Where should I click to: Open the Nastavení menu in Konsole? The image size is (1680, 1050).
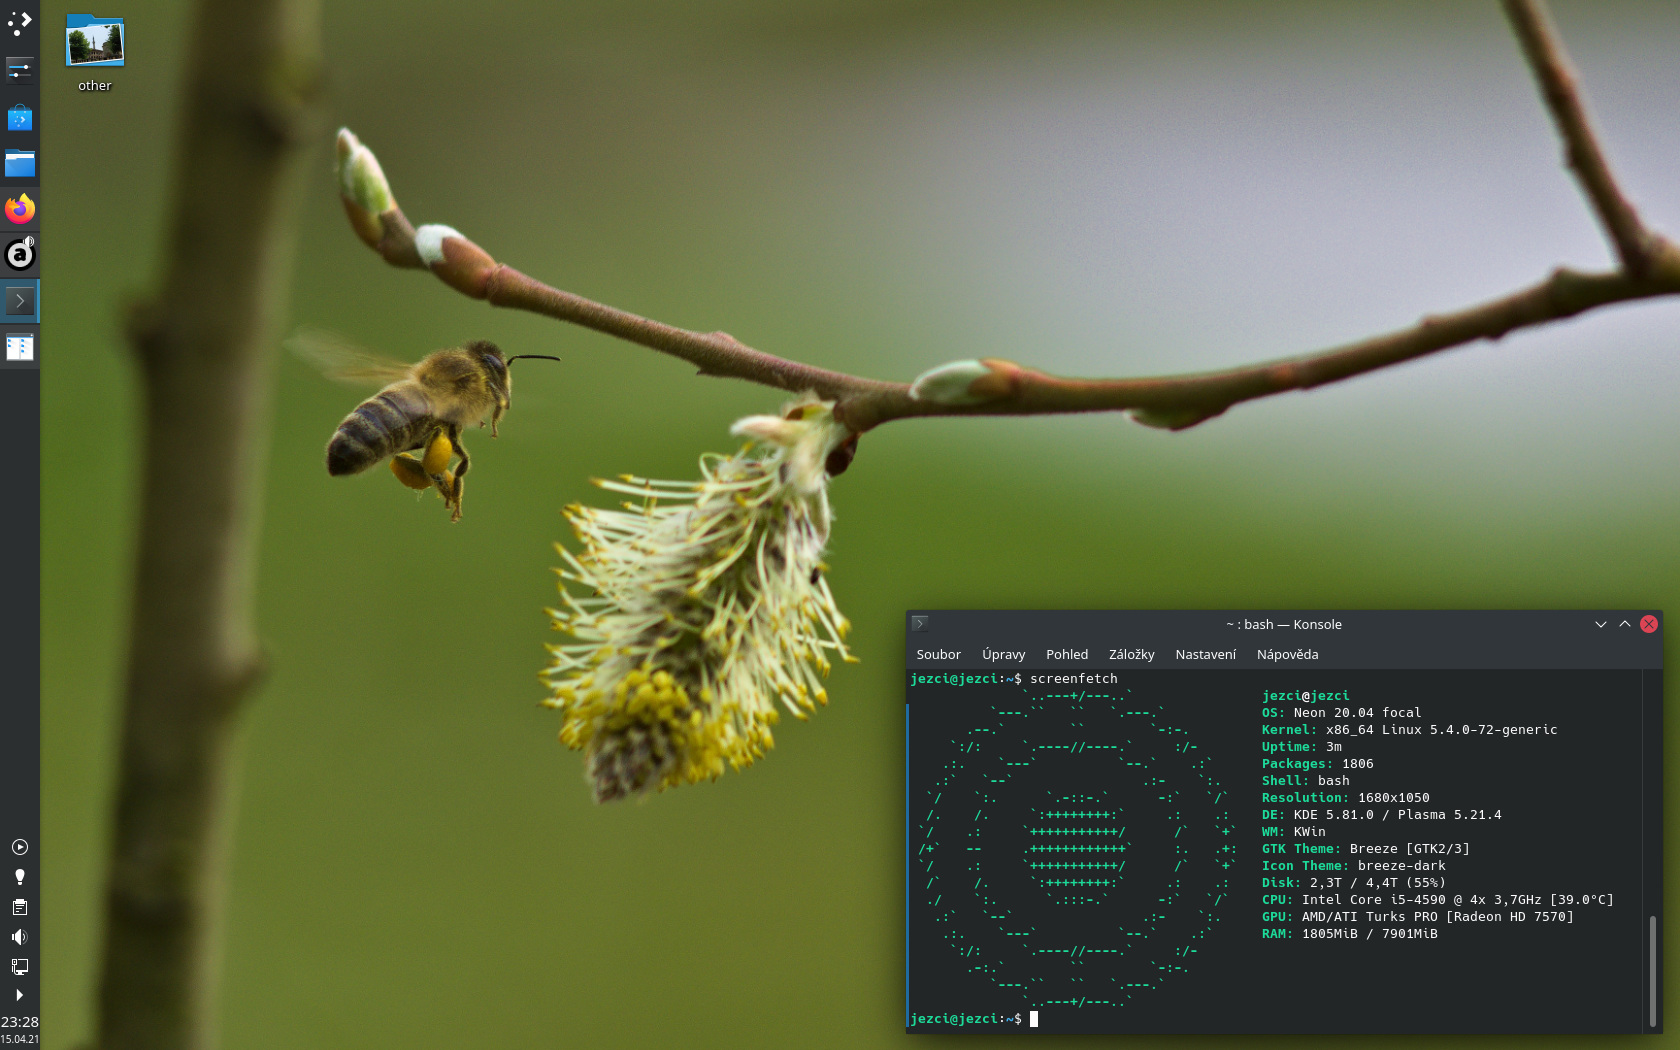click(x=1206, y=654)
